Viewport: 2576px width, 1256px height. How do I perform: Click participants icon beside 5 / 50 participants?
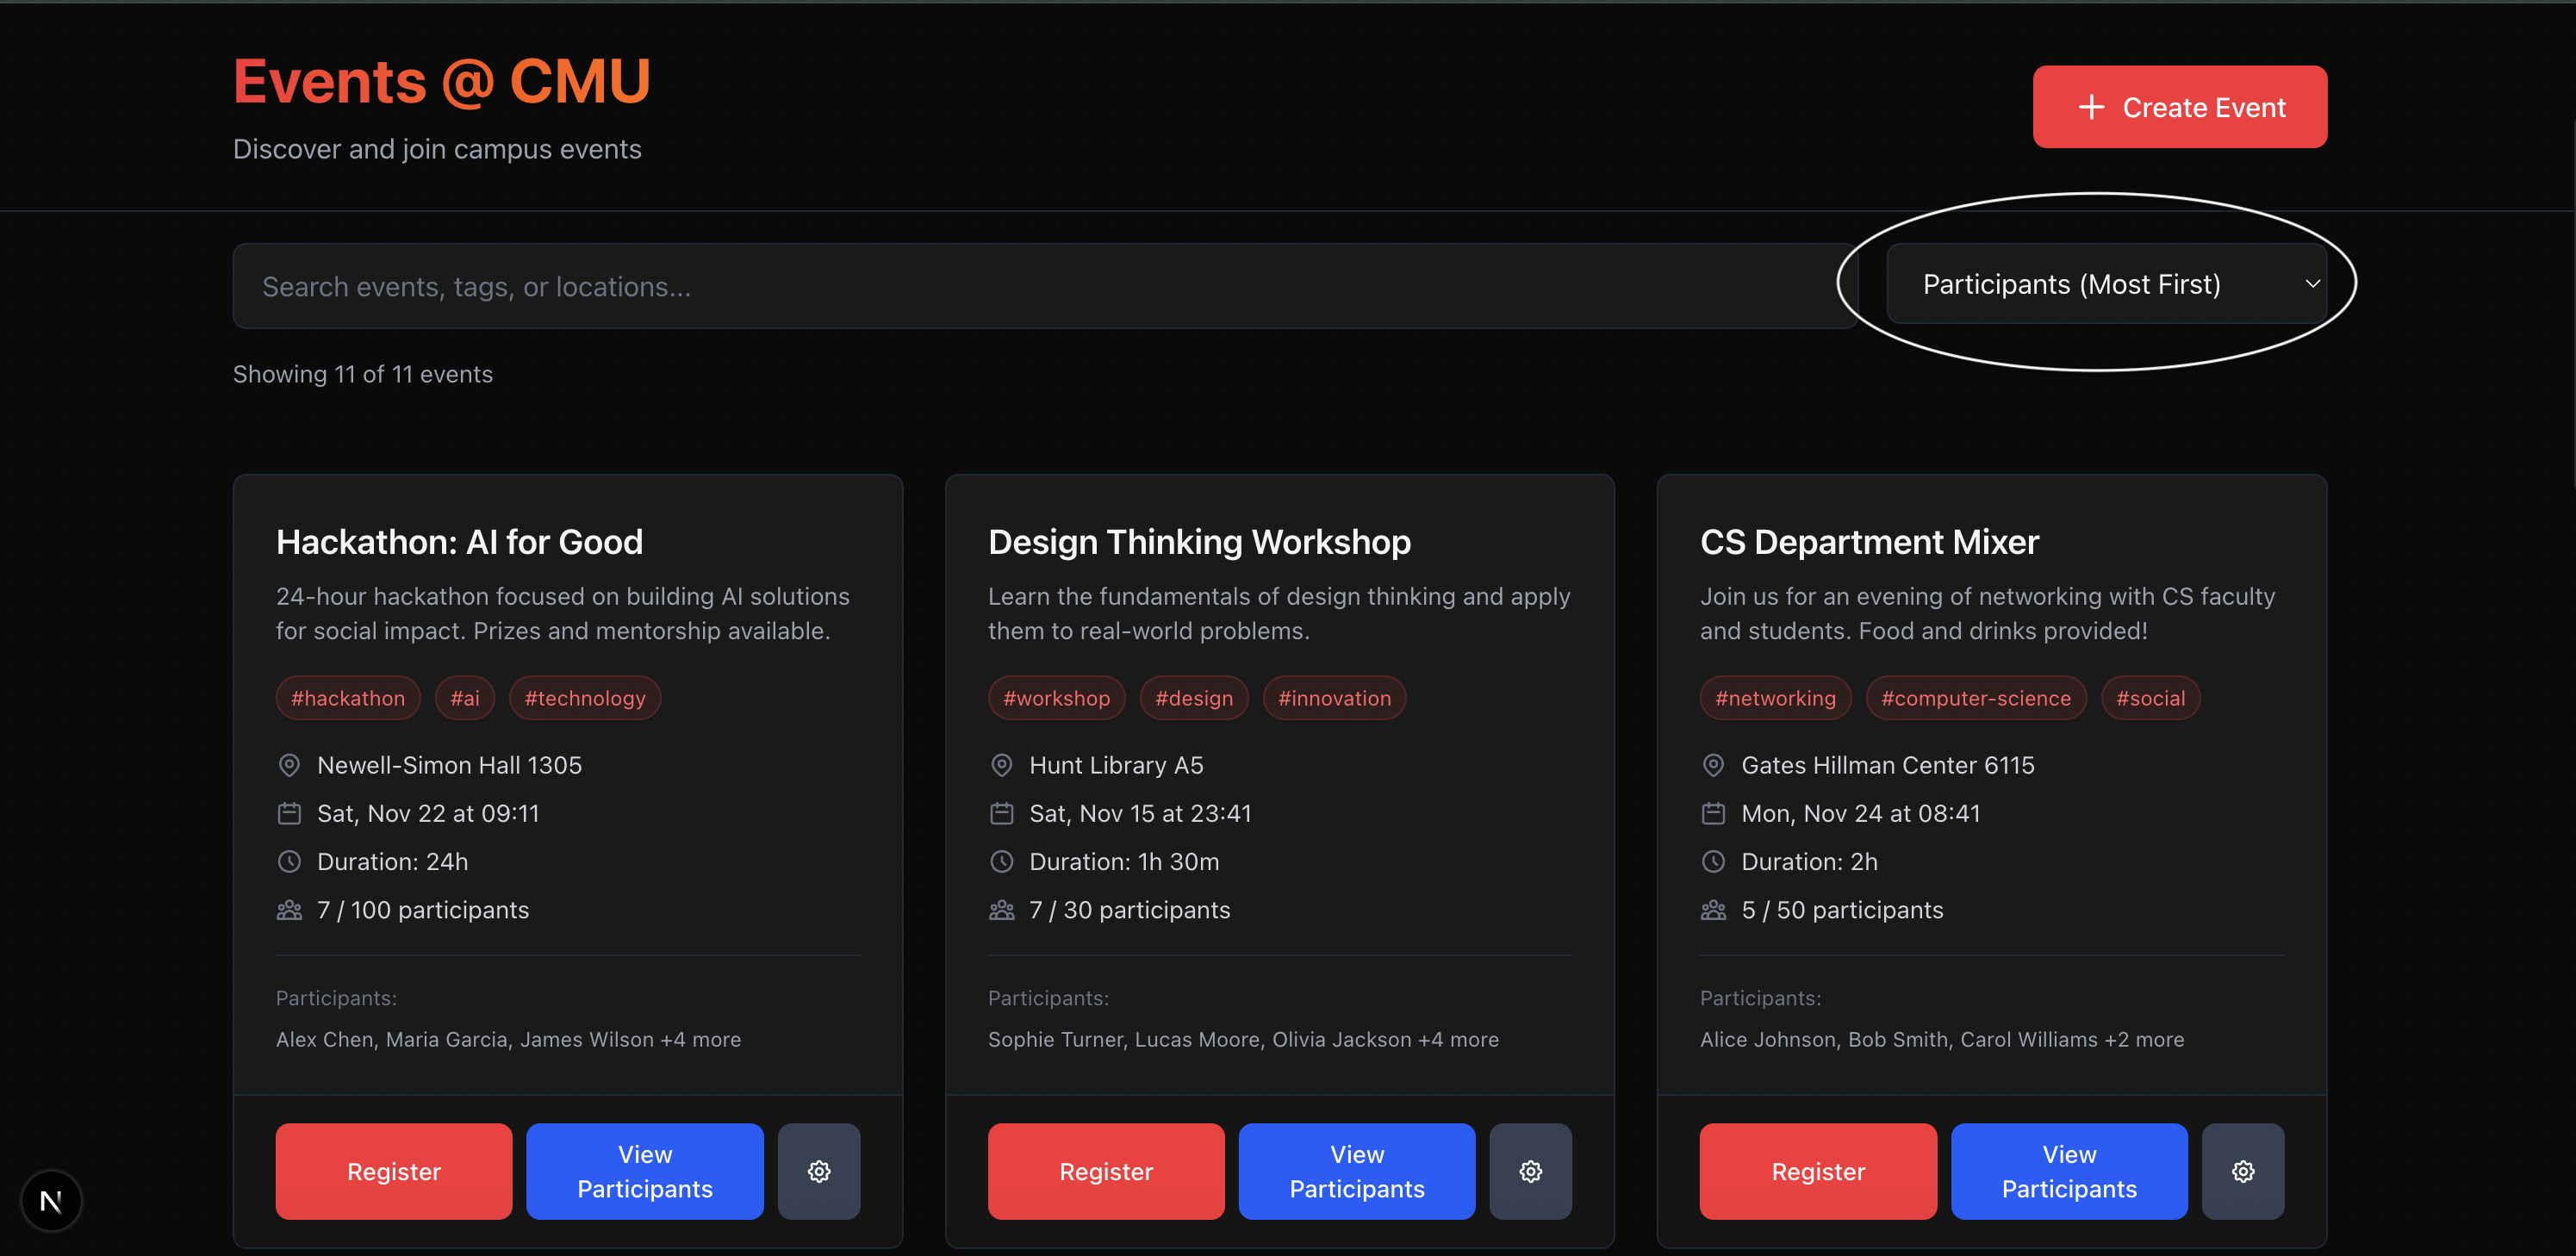click(1713, 910)
